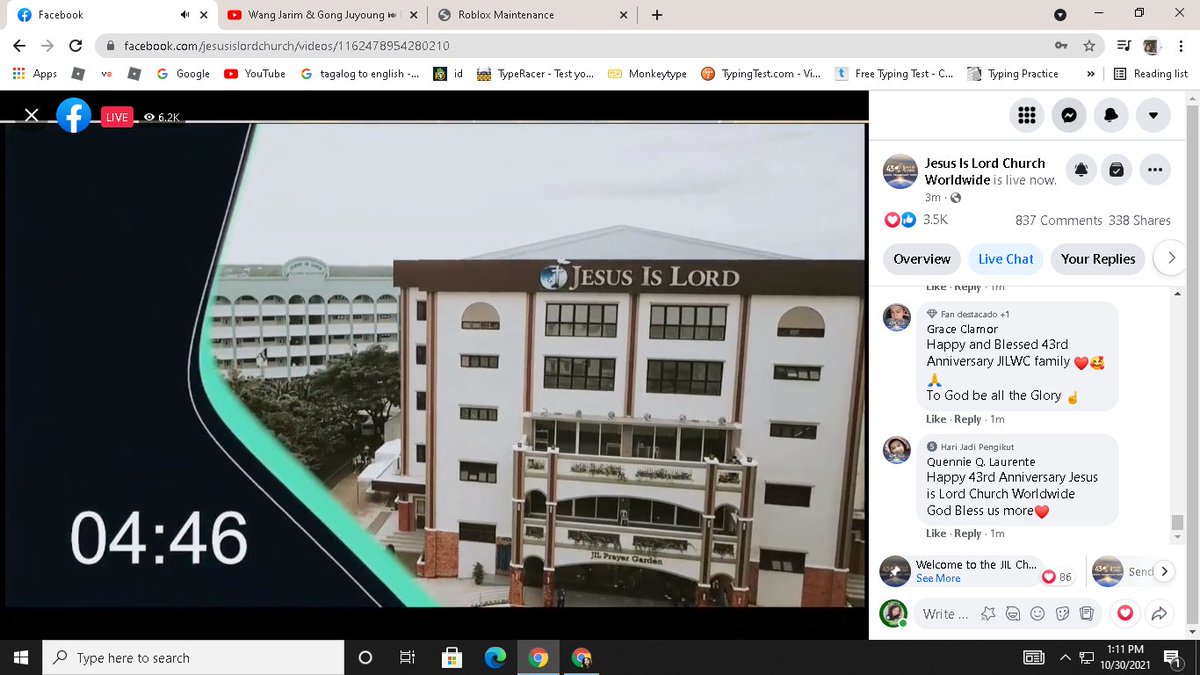Click the Facebook logo over the video
This screenshot has height=675, width=1200.
(x=74, y=116)
